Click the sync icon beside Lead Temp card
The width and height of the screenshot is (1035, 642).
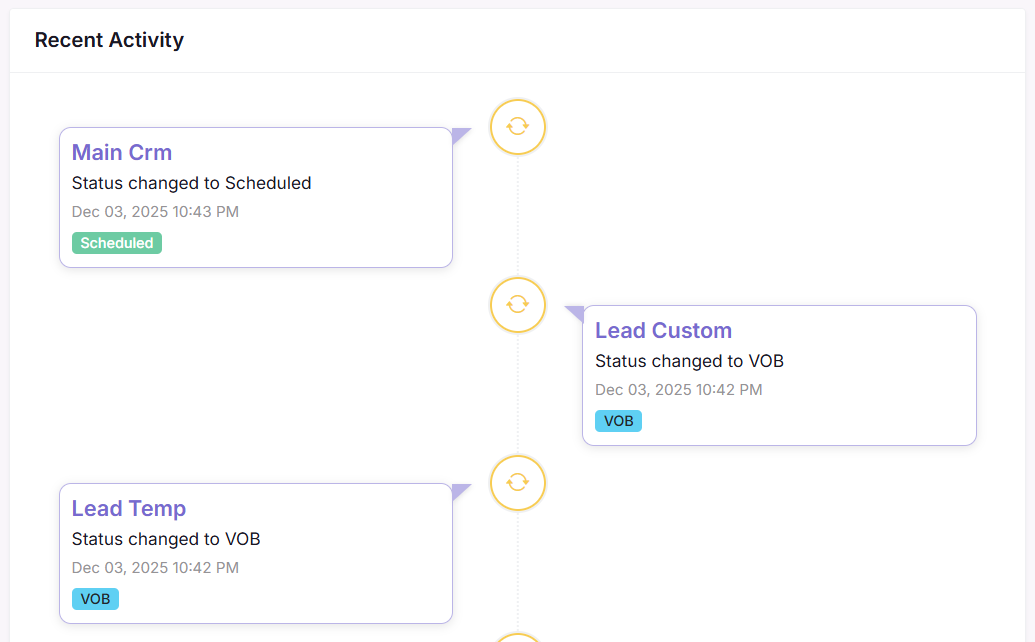tap(517, 483)
